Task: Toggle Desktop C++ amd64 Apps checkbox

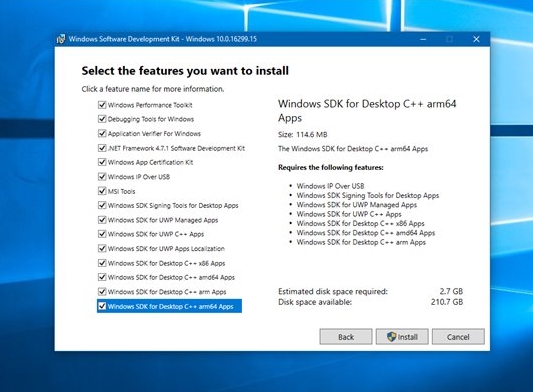Action: point(102,277)
